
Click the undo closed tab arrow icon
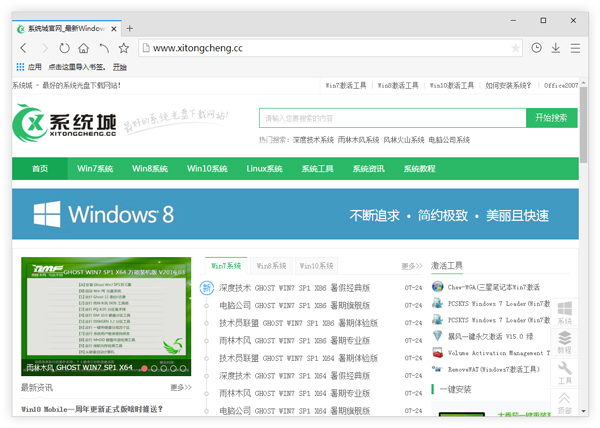(x=104, y=48)
